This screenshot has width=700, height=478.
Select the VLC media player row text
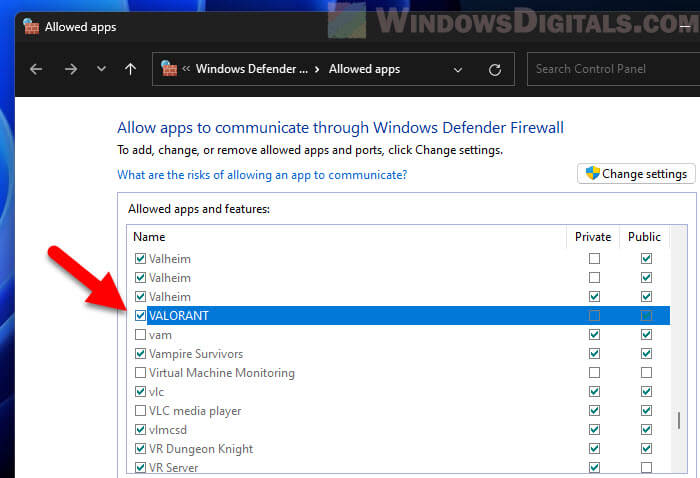(x=195, y=411)
